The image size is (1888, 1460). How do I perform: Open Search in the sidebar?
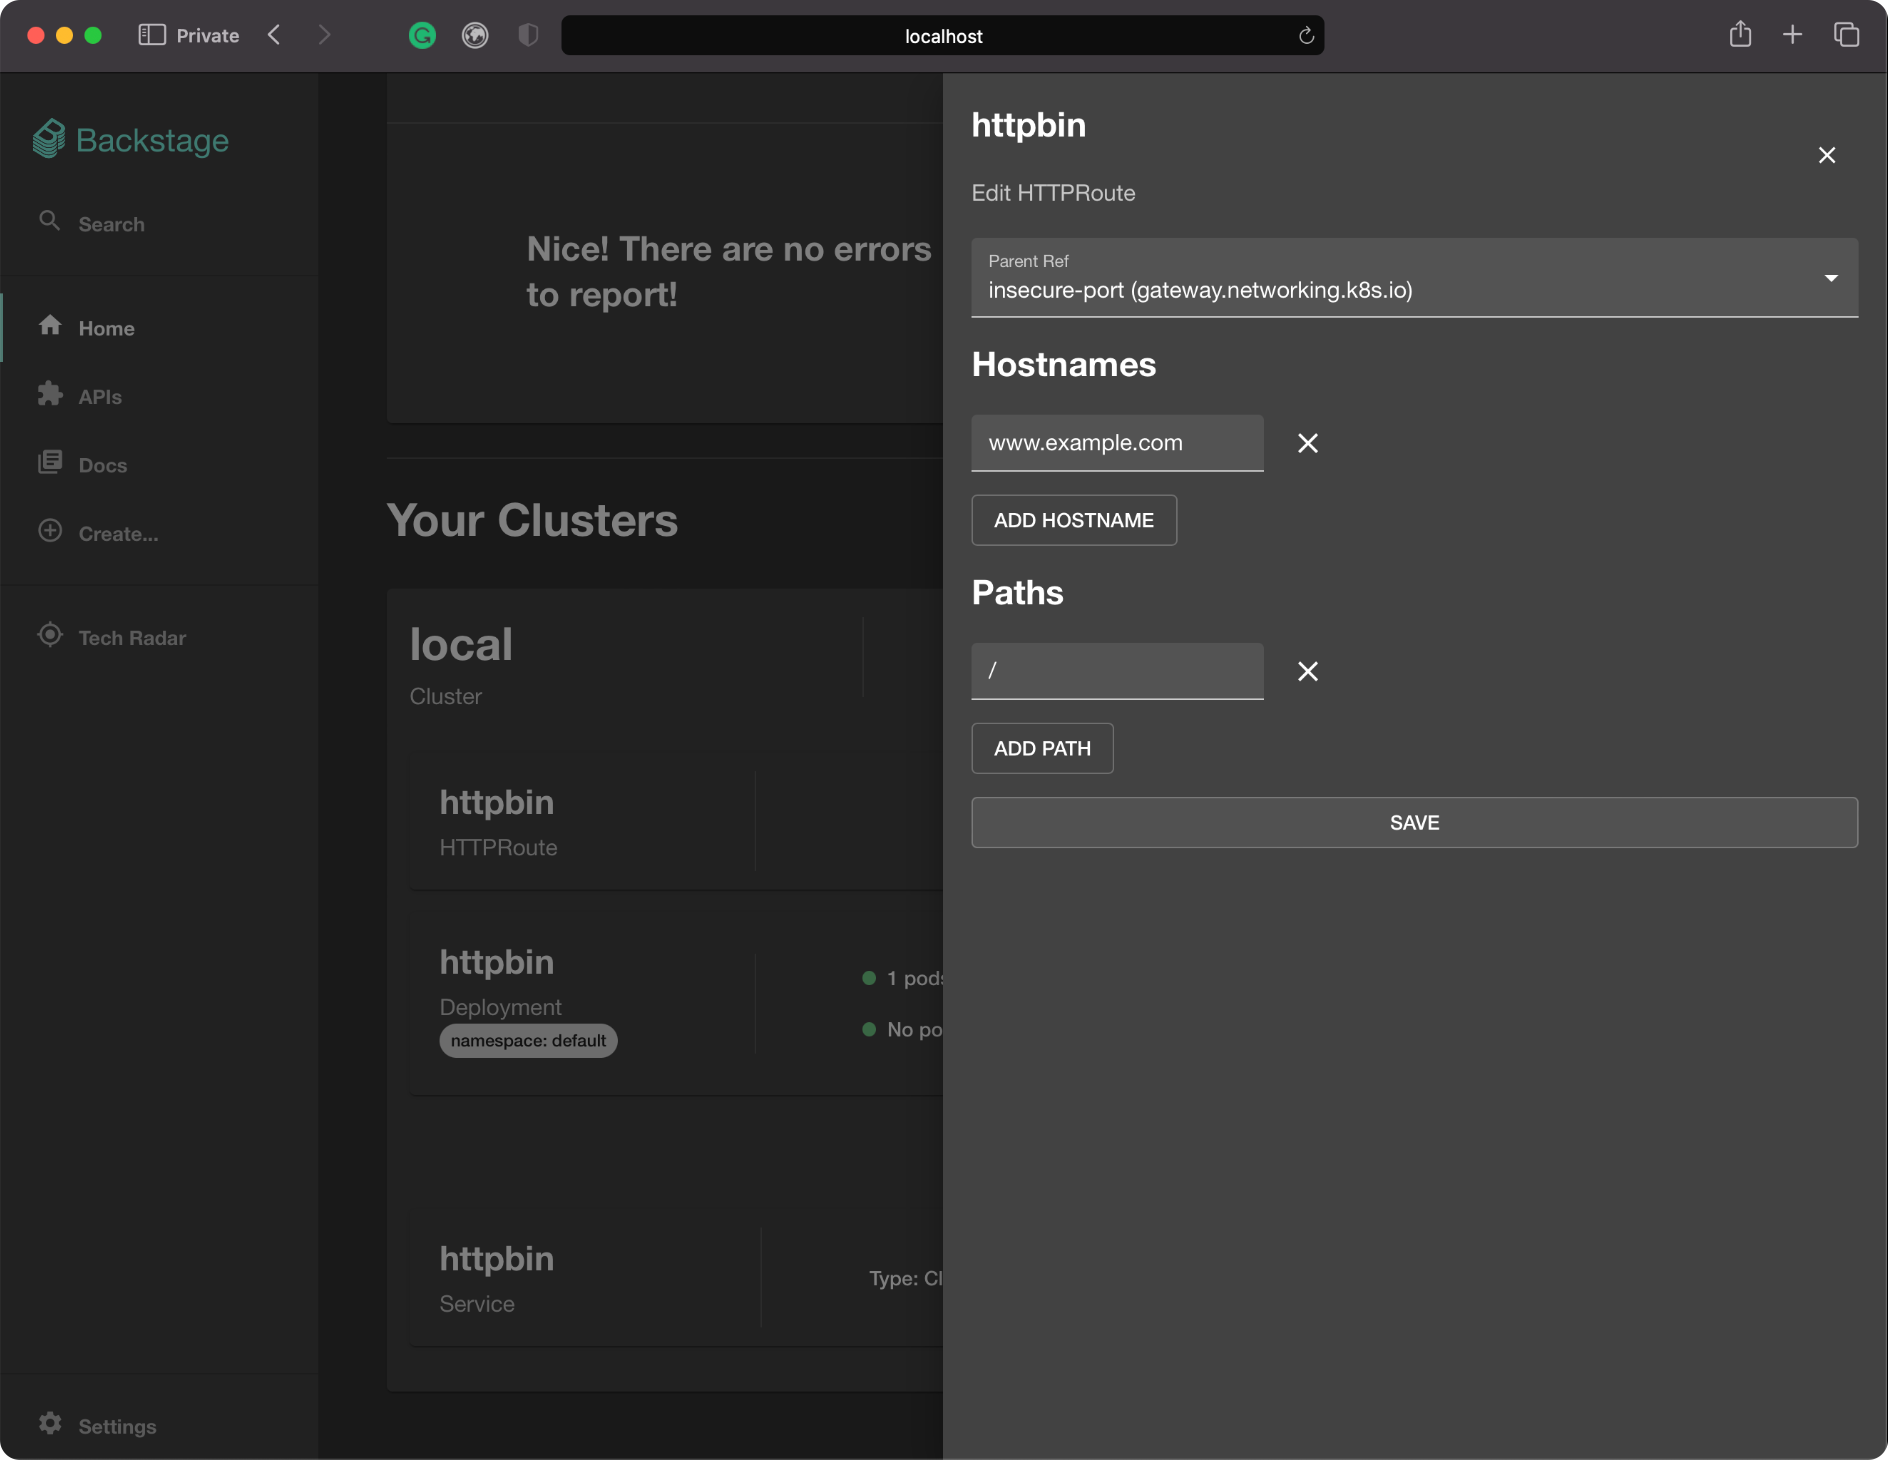point(110,224)
